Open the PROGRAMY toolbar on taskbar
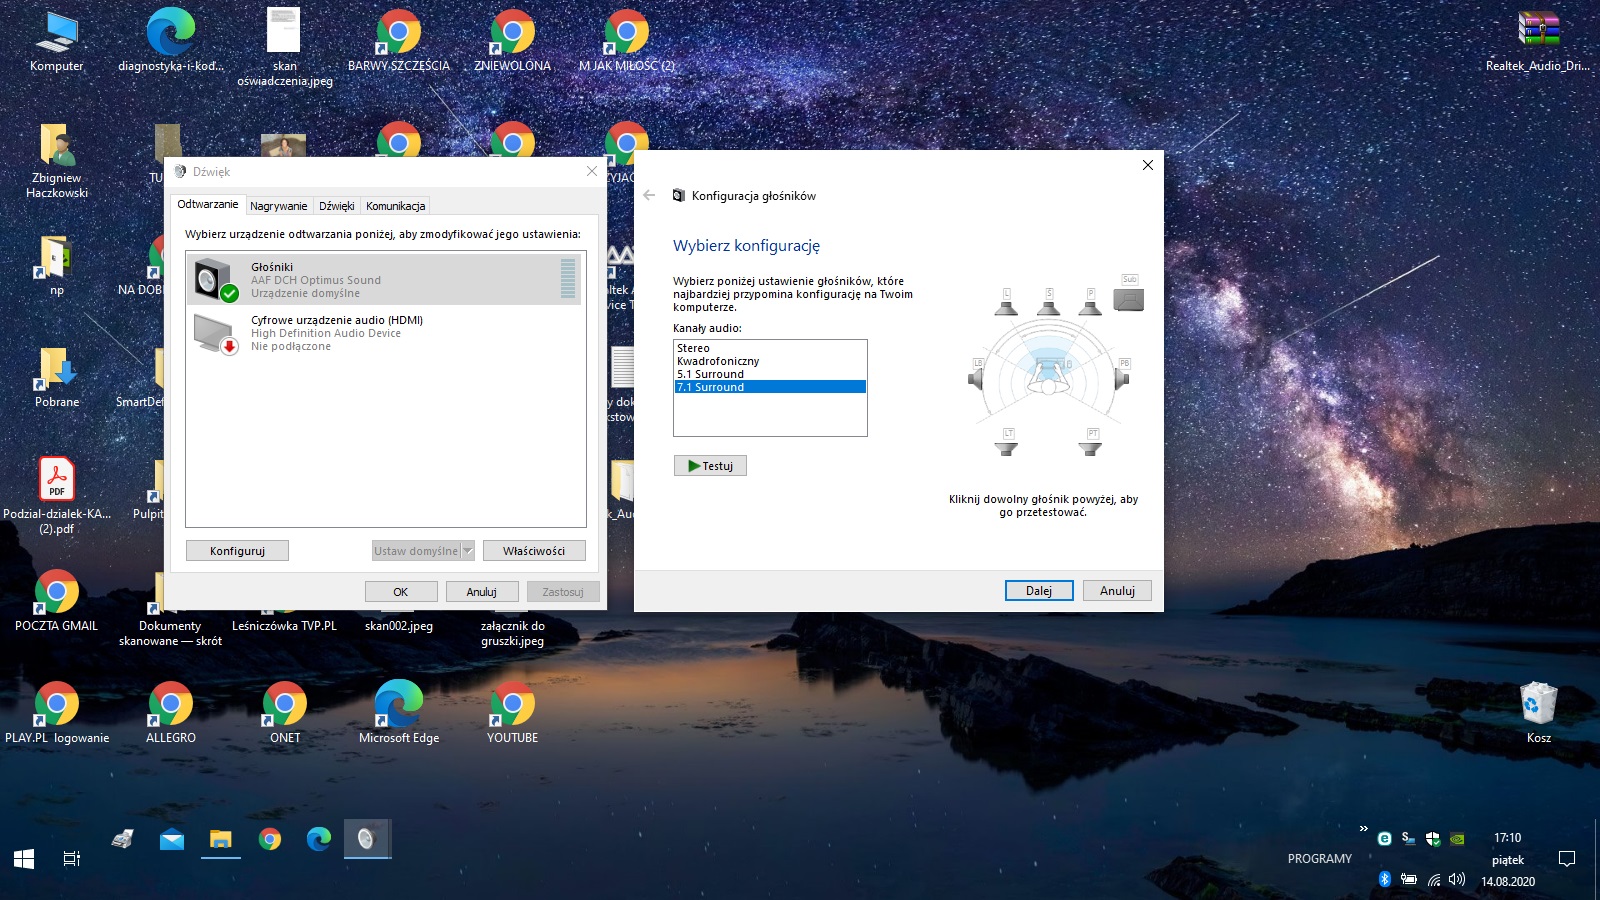The image size is (1600, 900). tap(1319, 858)
